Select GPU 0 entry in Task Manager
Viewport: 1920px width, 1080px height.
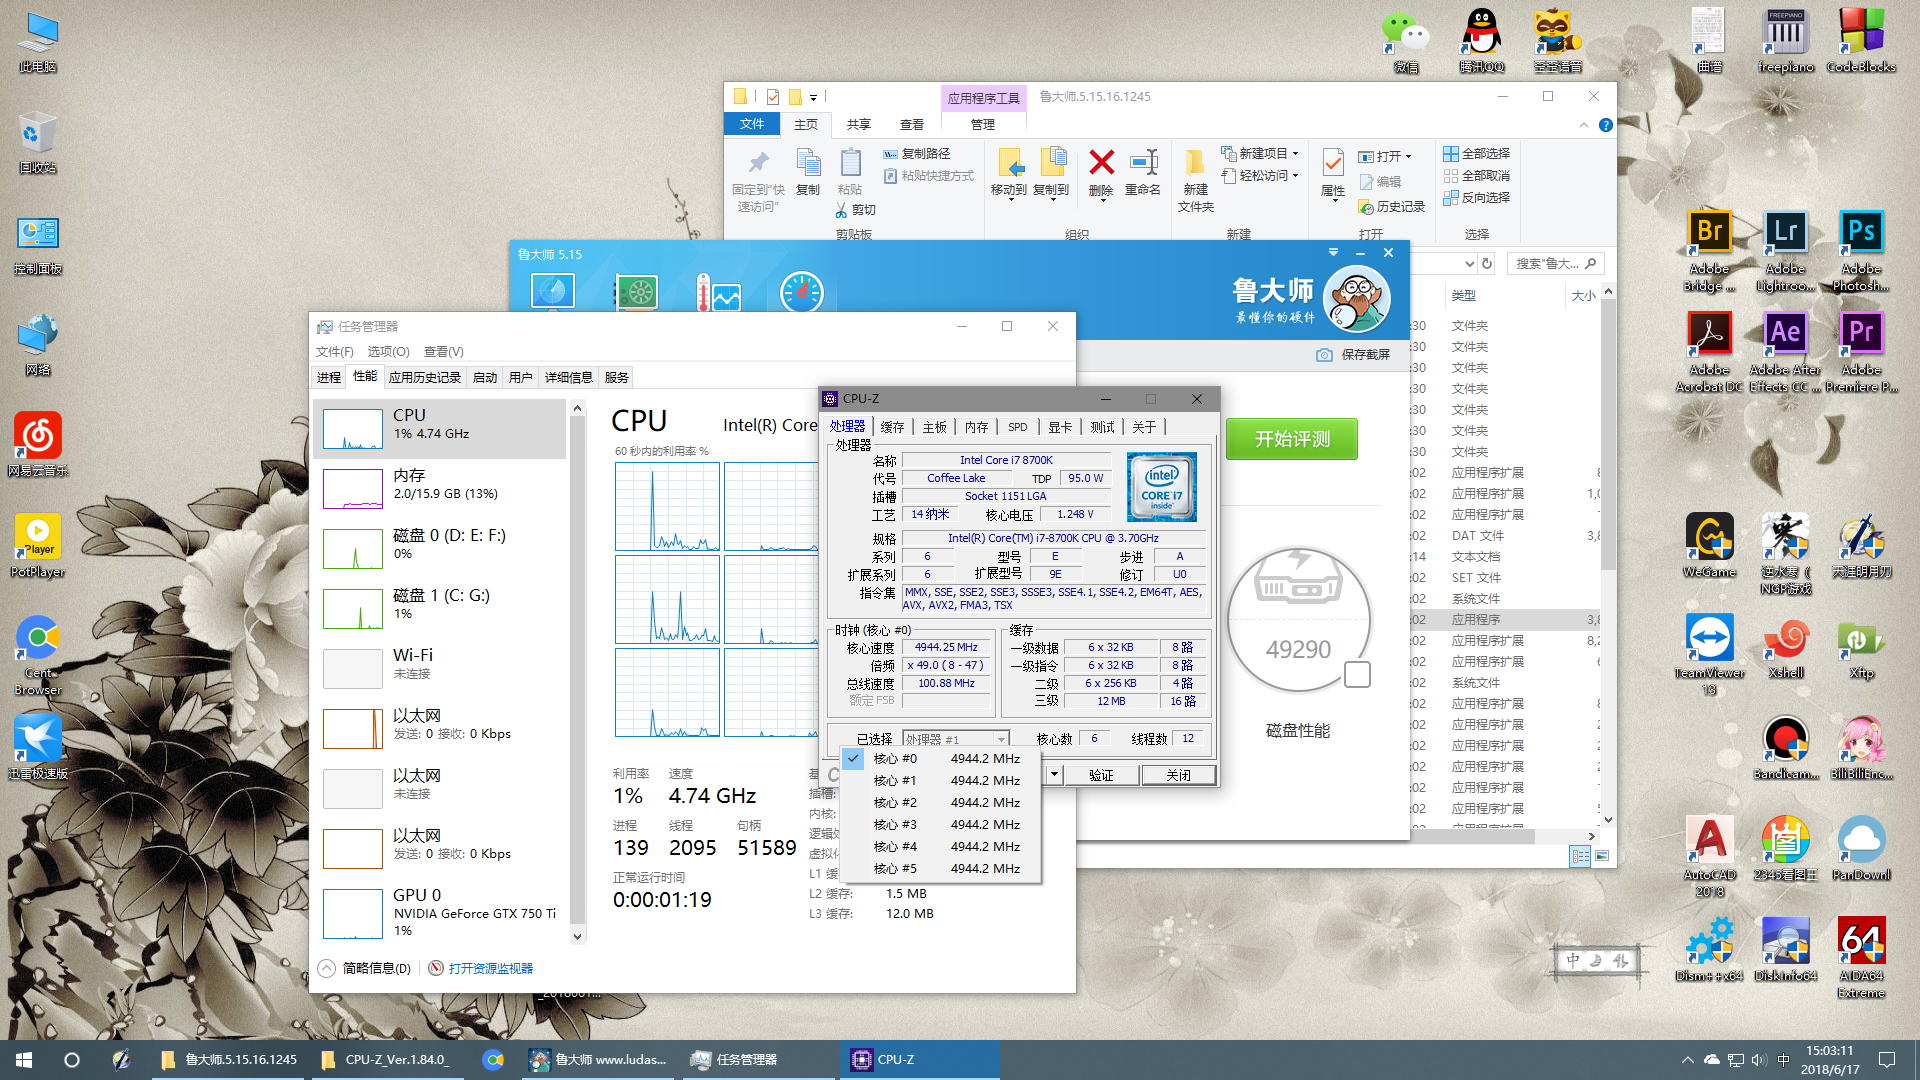pyautogui.click(x=440, y=913)
